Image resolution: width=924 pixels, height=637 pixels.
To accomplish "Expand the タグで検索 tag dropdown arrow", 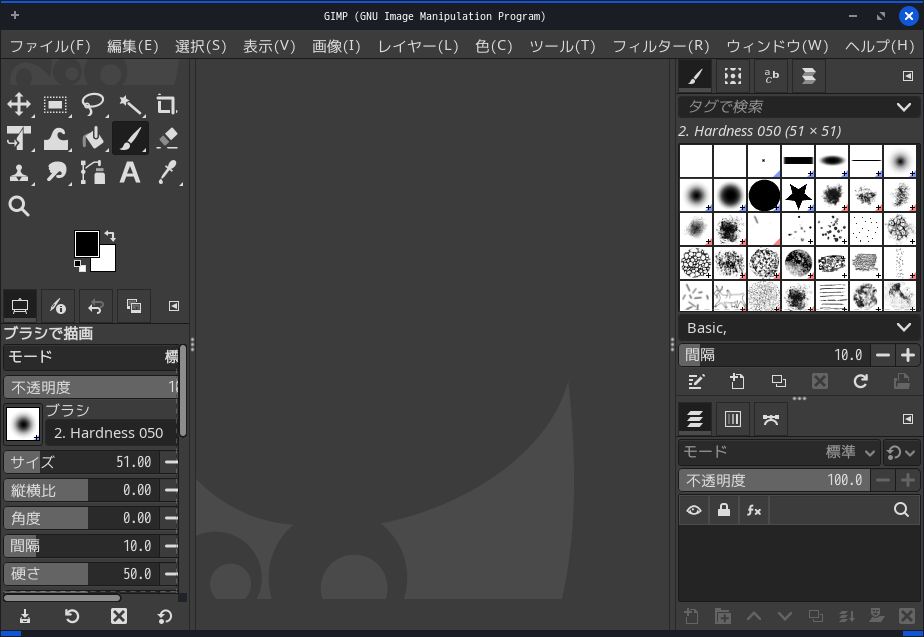I will pos(904,107).
